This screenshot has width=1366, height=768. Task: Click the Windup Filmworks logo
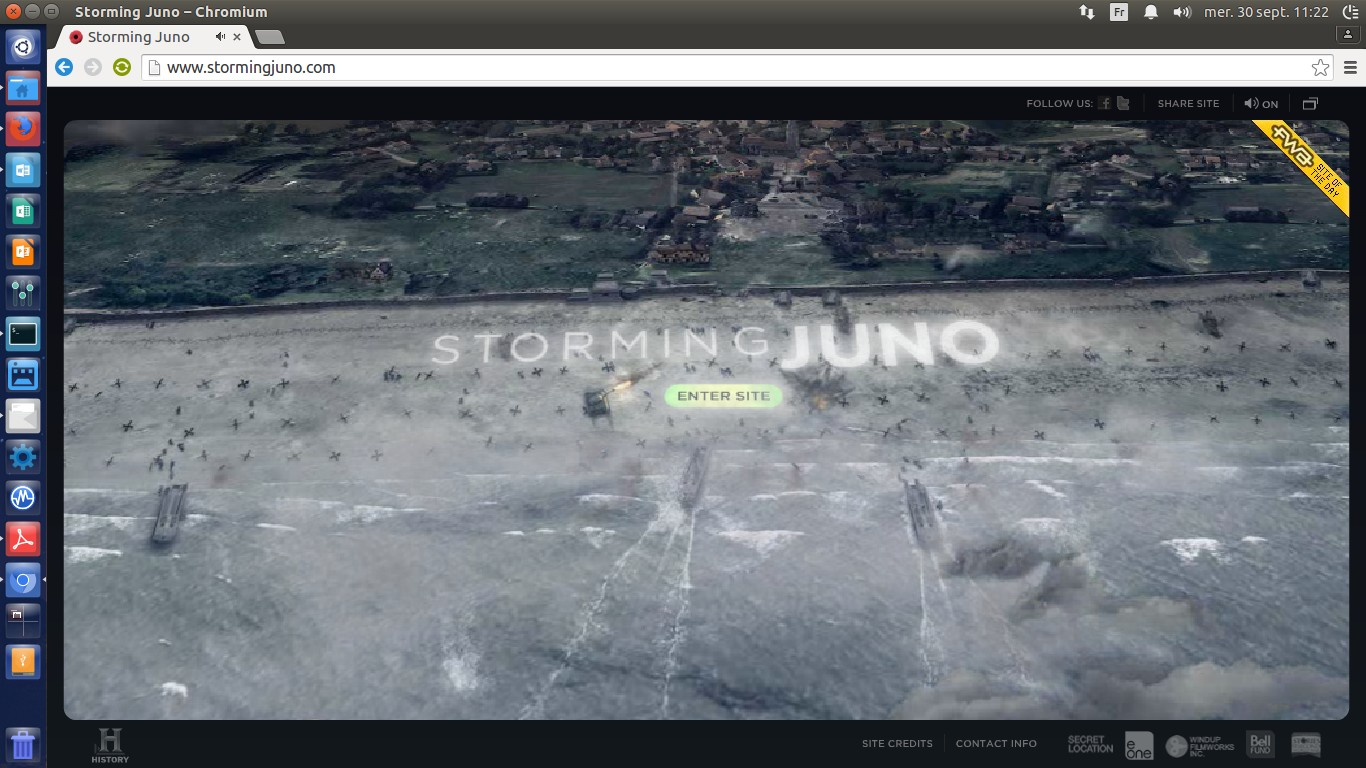(x=1200, y=745)
